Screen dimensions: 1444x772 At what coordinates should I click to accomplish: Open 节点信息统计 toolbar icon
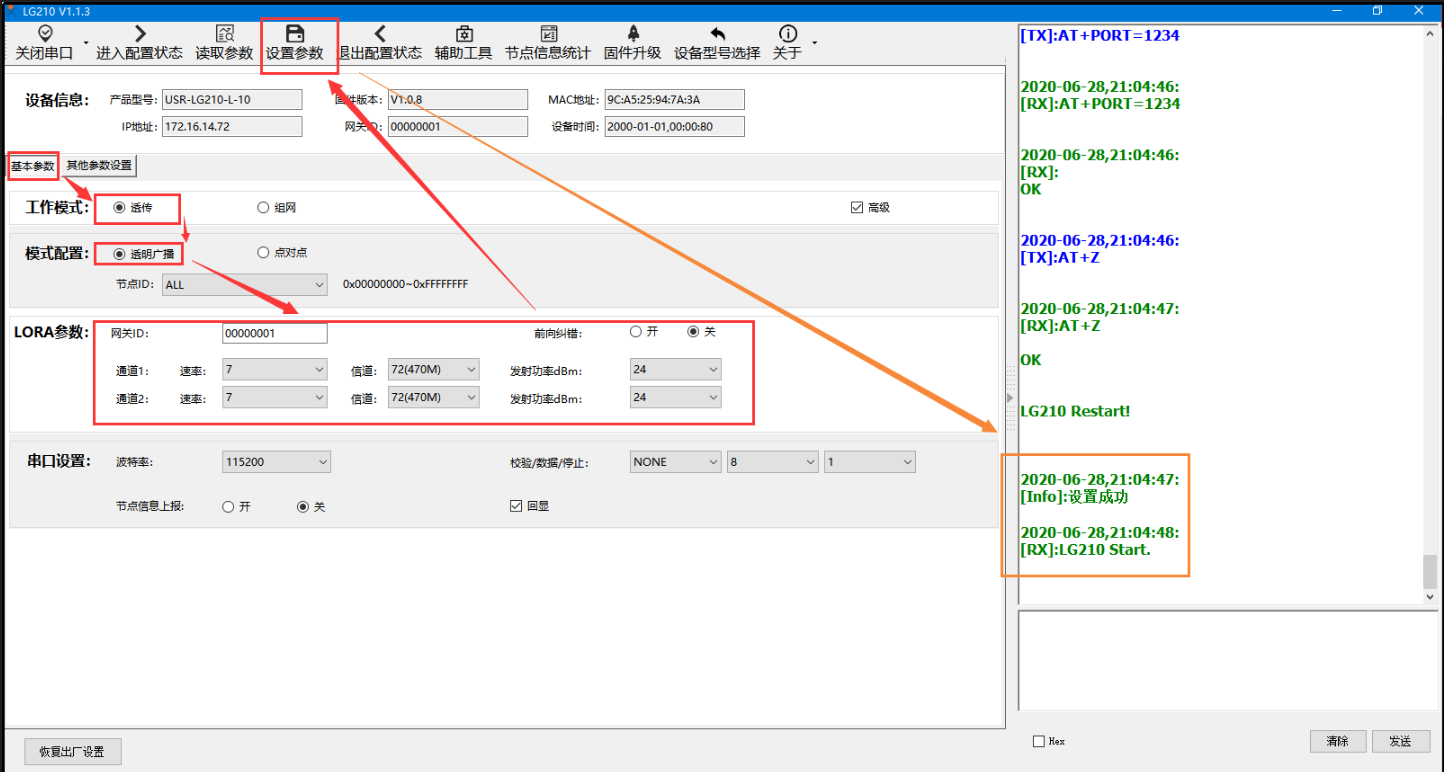point(547,34)
